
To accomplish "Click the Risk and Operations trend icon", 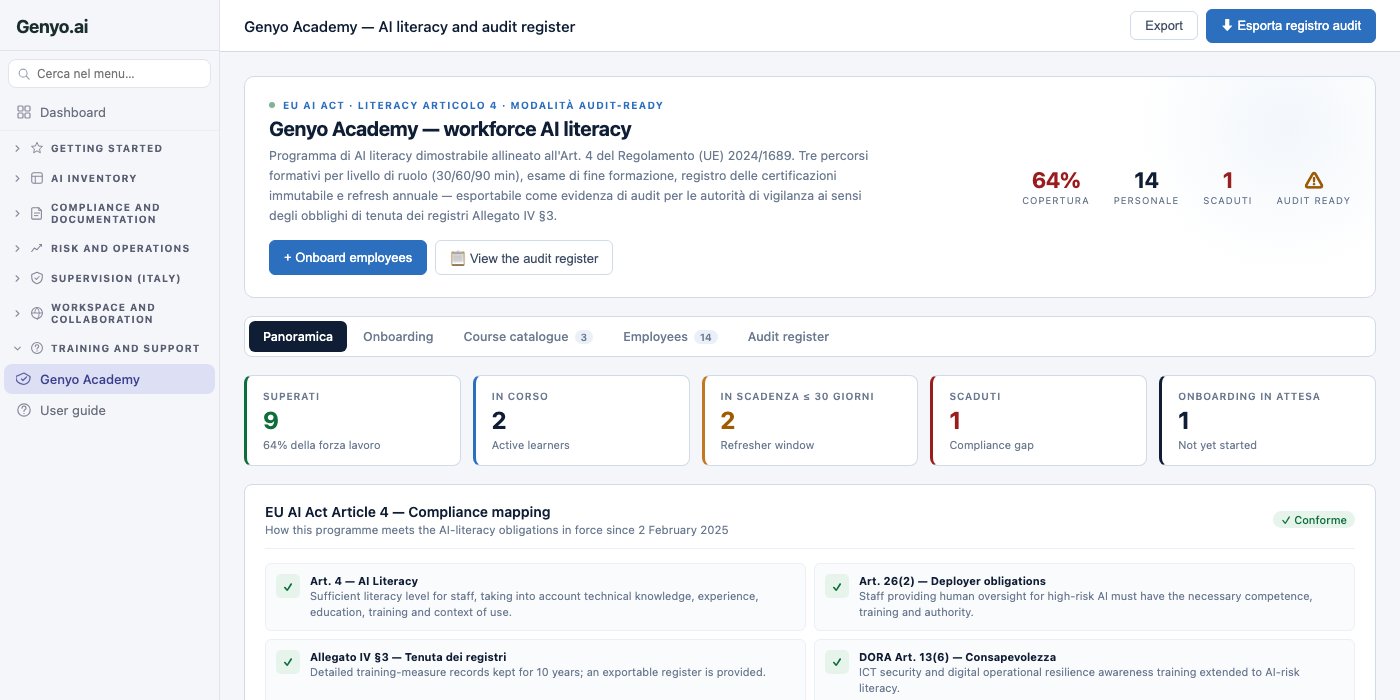I will (37, 248).
